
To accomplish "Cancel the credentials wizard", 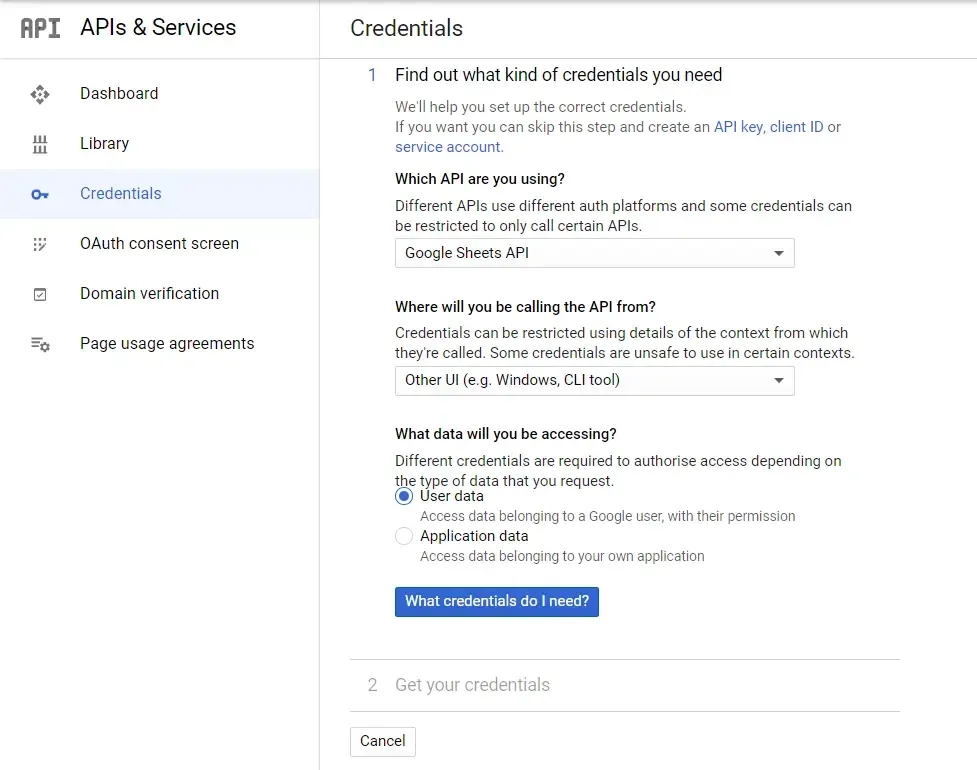I will [x=383, y=741].
